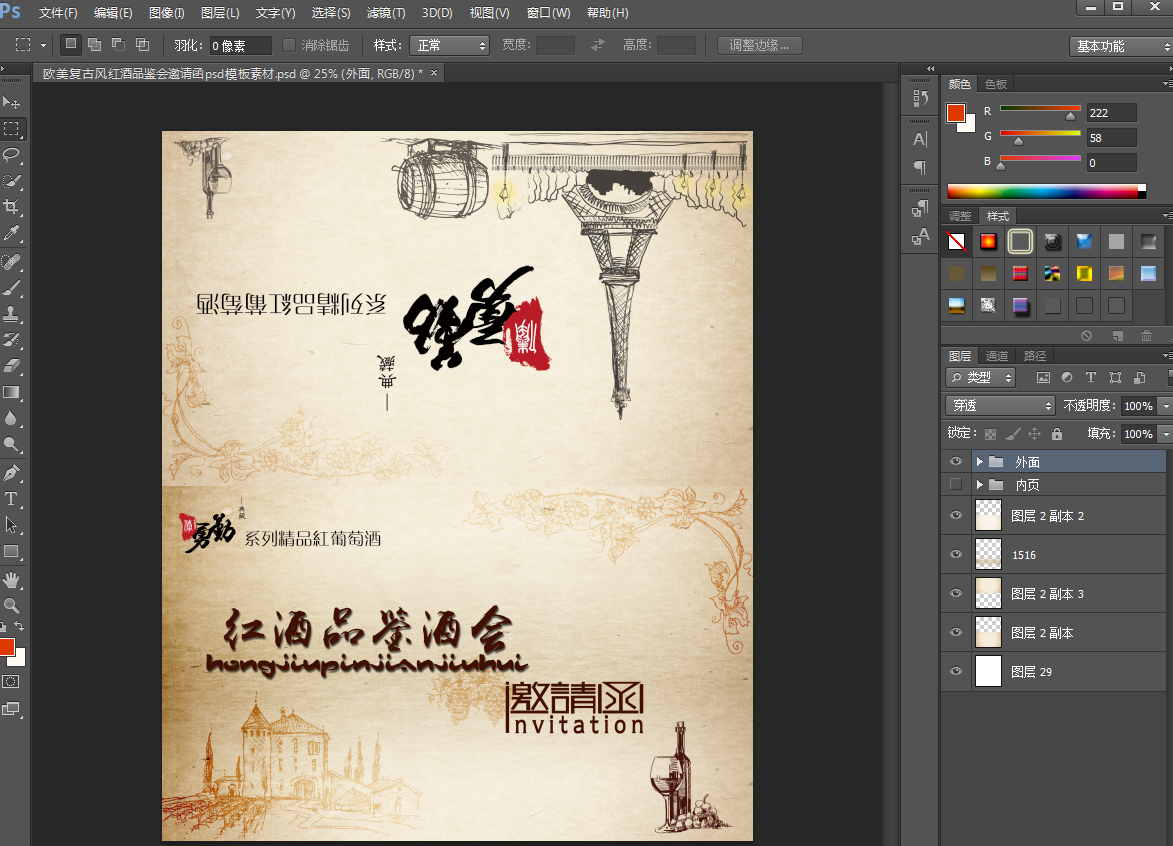This screenshot has width=1173, height=846.
Task: Select the Lasso tool
Action: tap(11, 155)
